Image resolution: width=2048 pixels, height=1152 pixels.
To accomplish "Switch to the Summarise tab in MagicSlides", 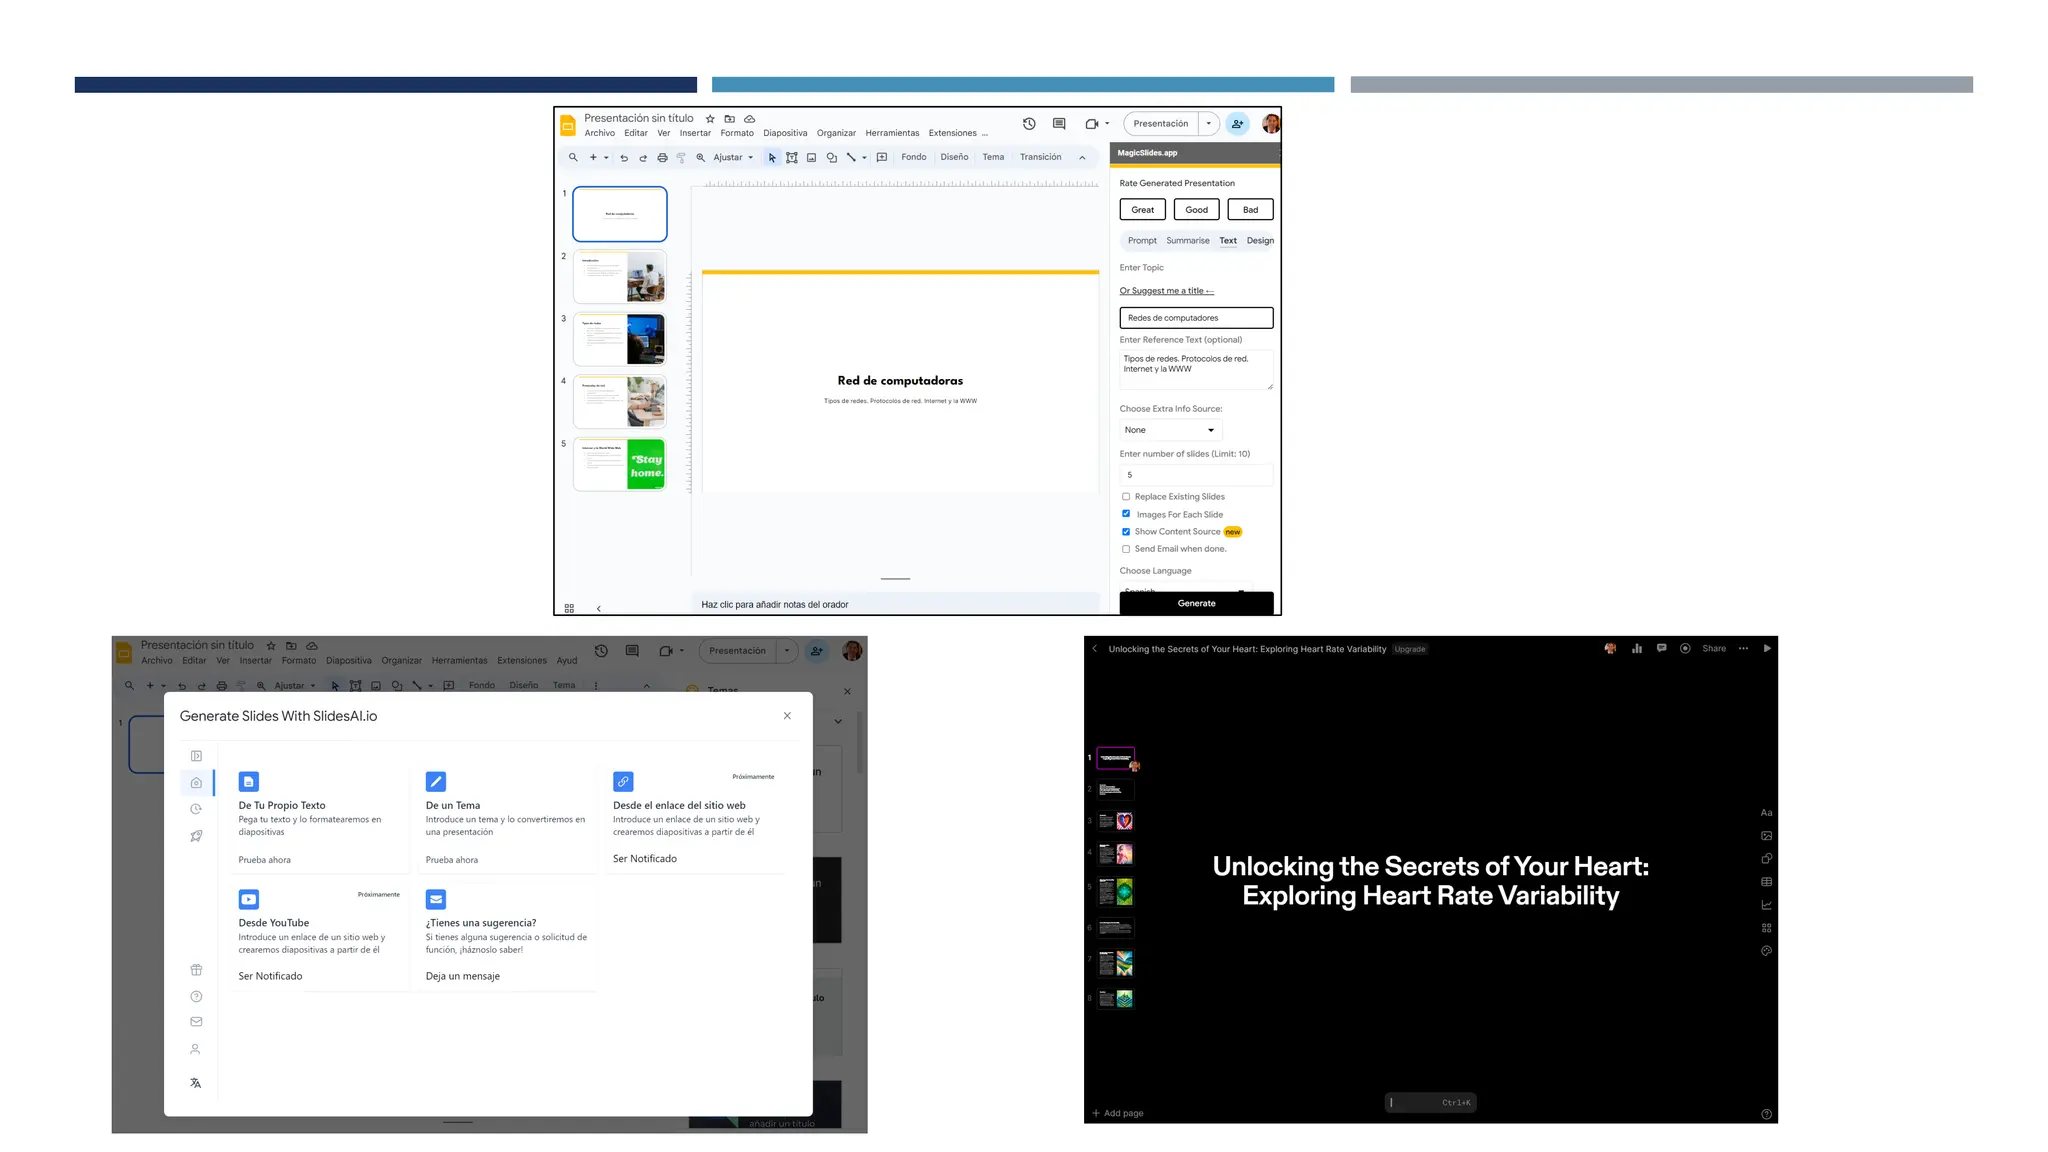I will 1187,241.
